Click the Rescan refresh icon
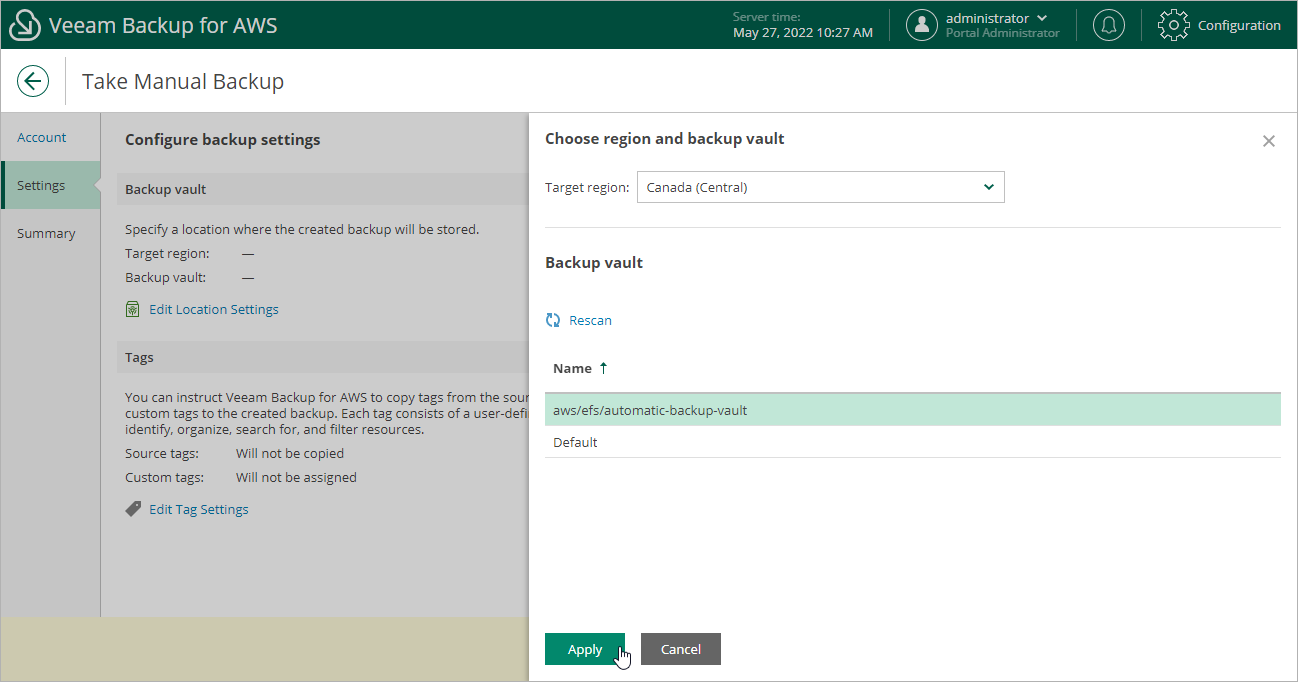The width and height of the screenshot is (1298, 682). [x=553, y=321]
